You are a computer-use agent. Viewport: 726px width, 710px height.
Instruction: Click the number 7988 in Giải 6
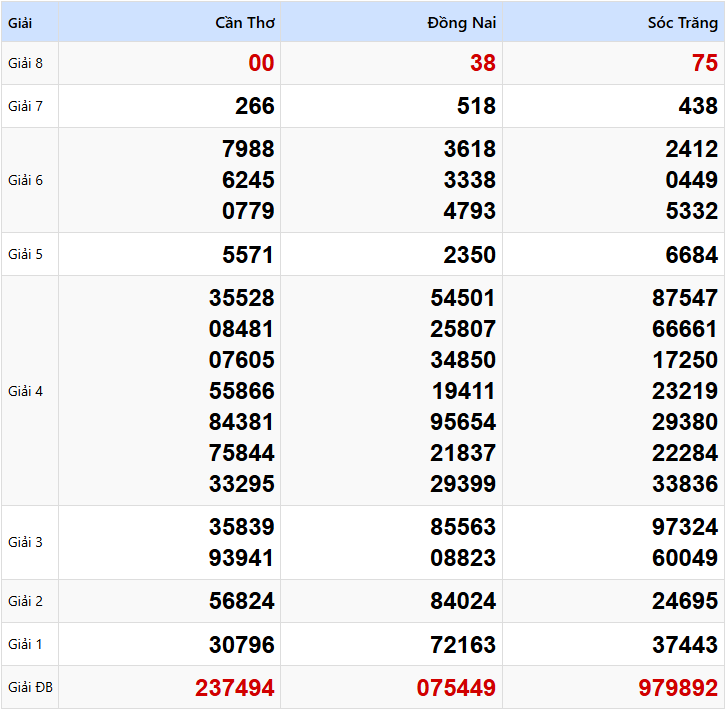click(x=248, y=149)
